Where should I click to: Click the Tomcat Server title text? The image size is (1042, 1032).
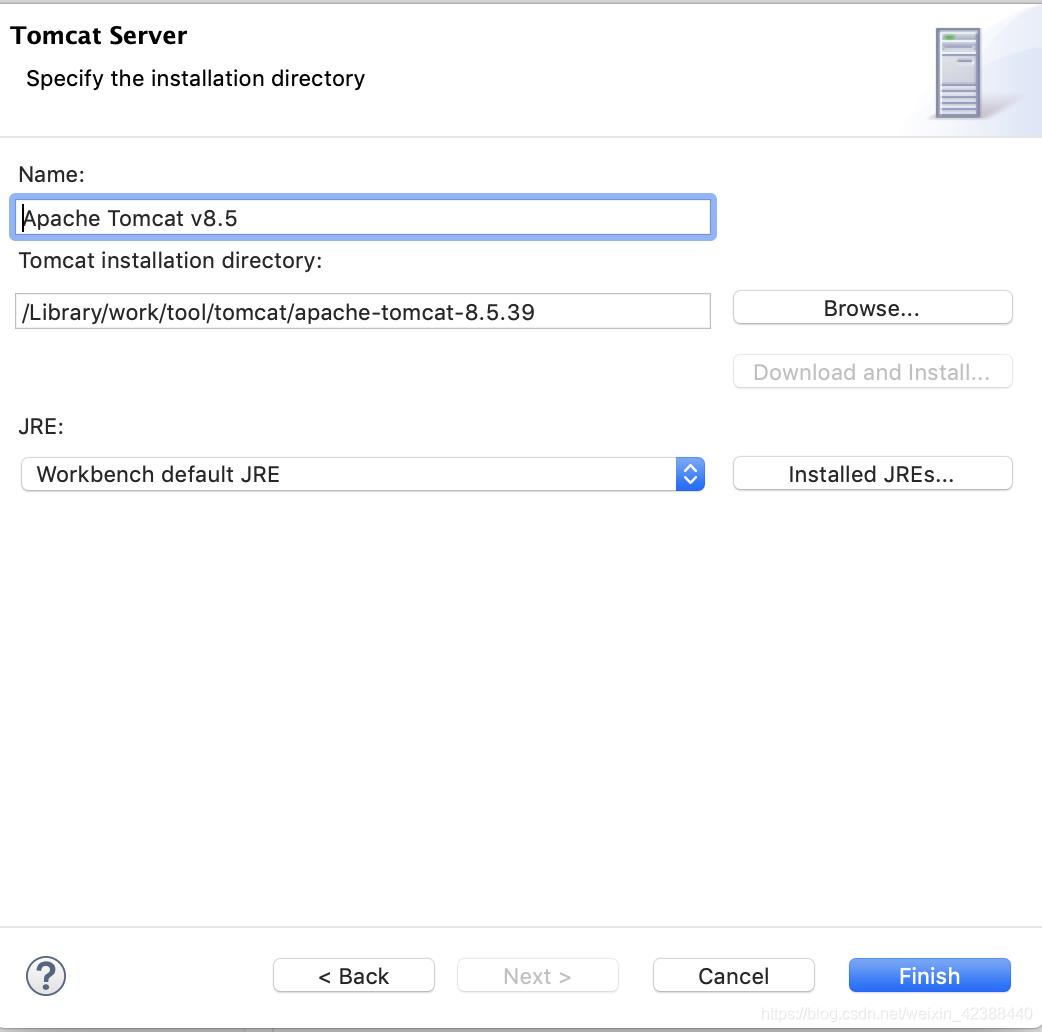[98, 35]
